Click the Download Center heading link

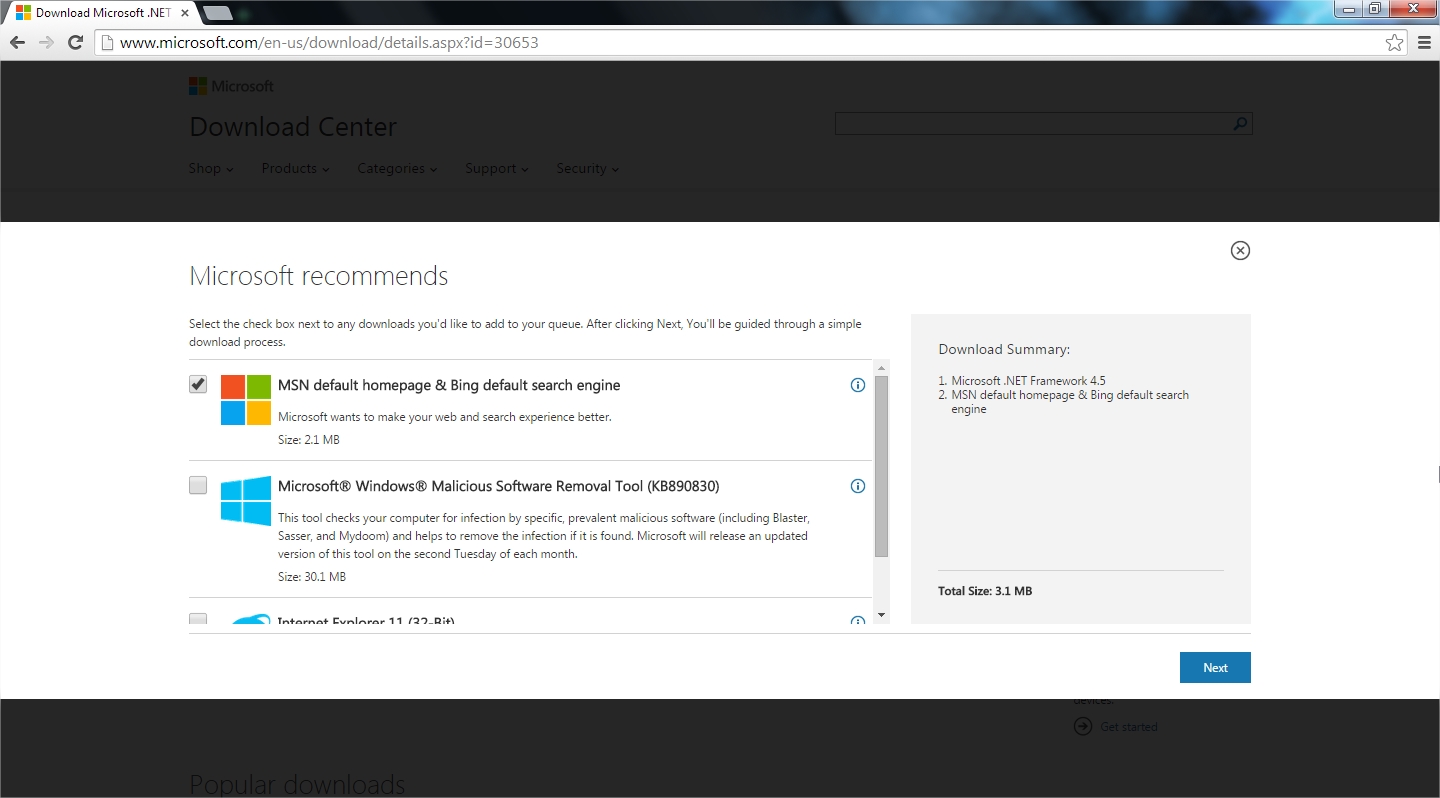coord(293,127)
